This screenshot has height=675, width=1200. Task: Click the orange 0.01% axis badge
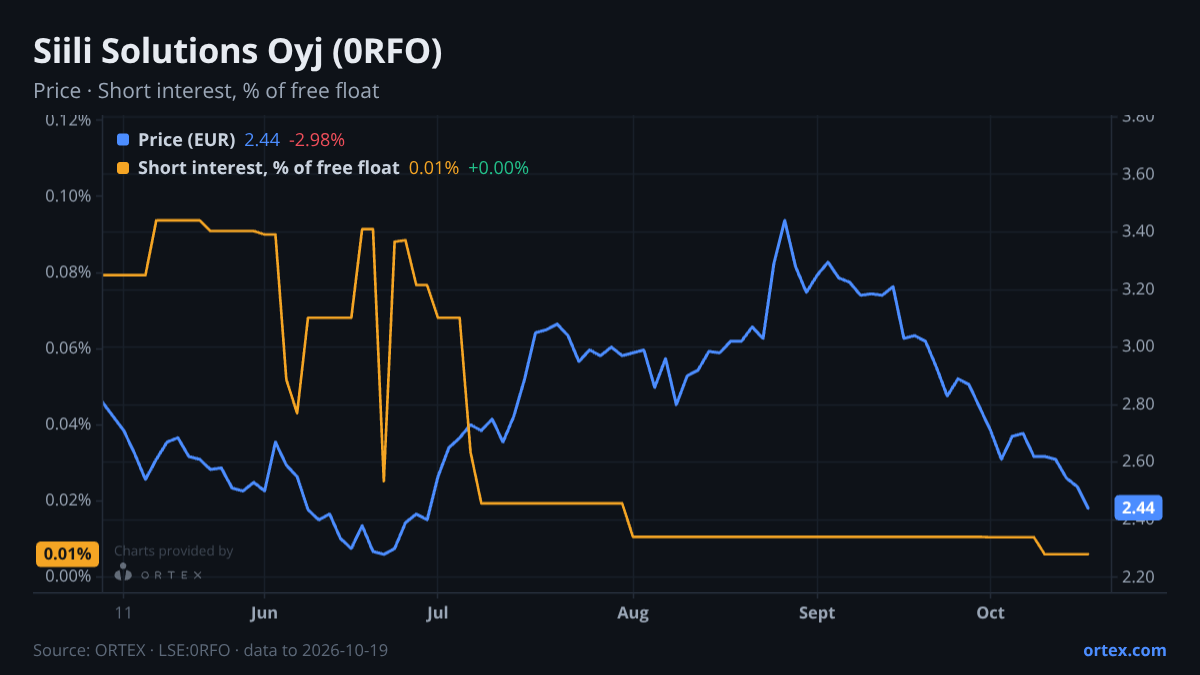pyautogui.click(x=68, y=554)
